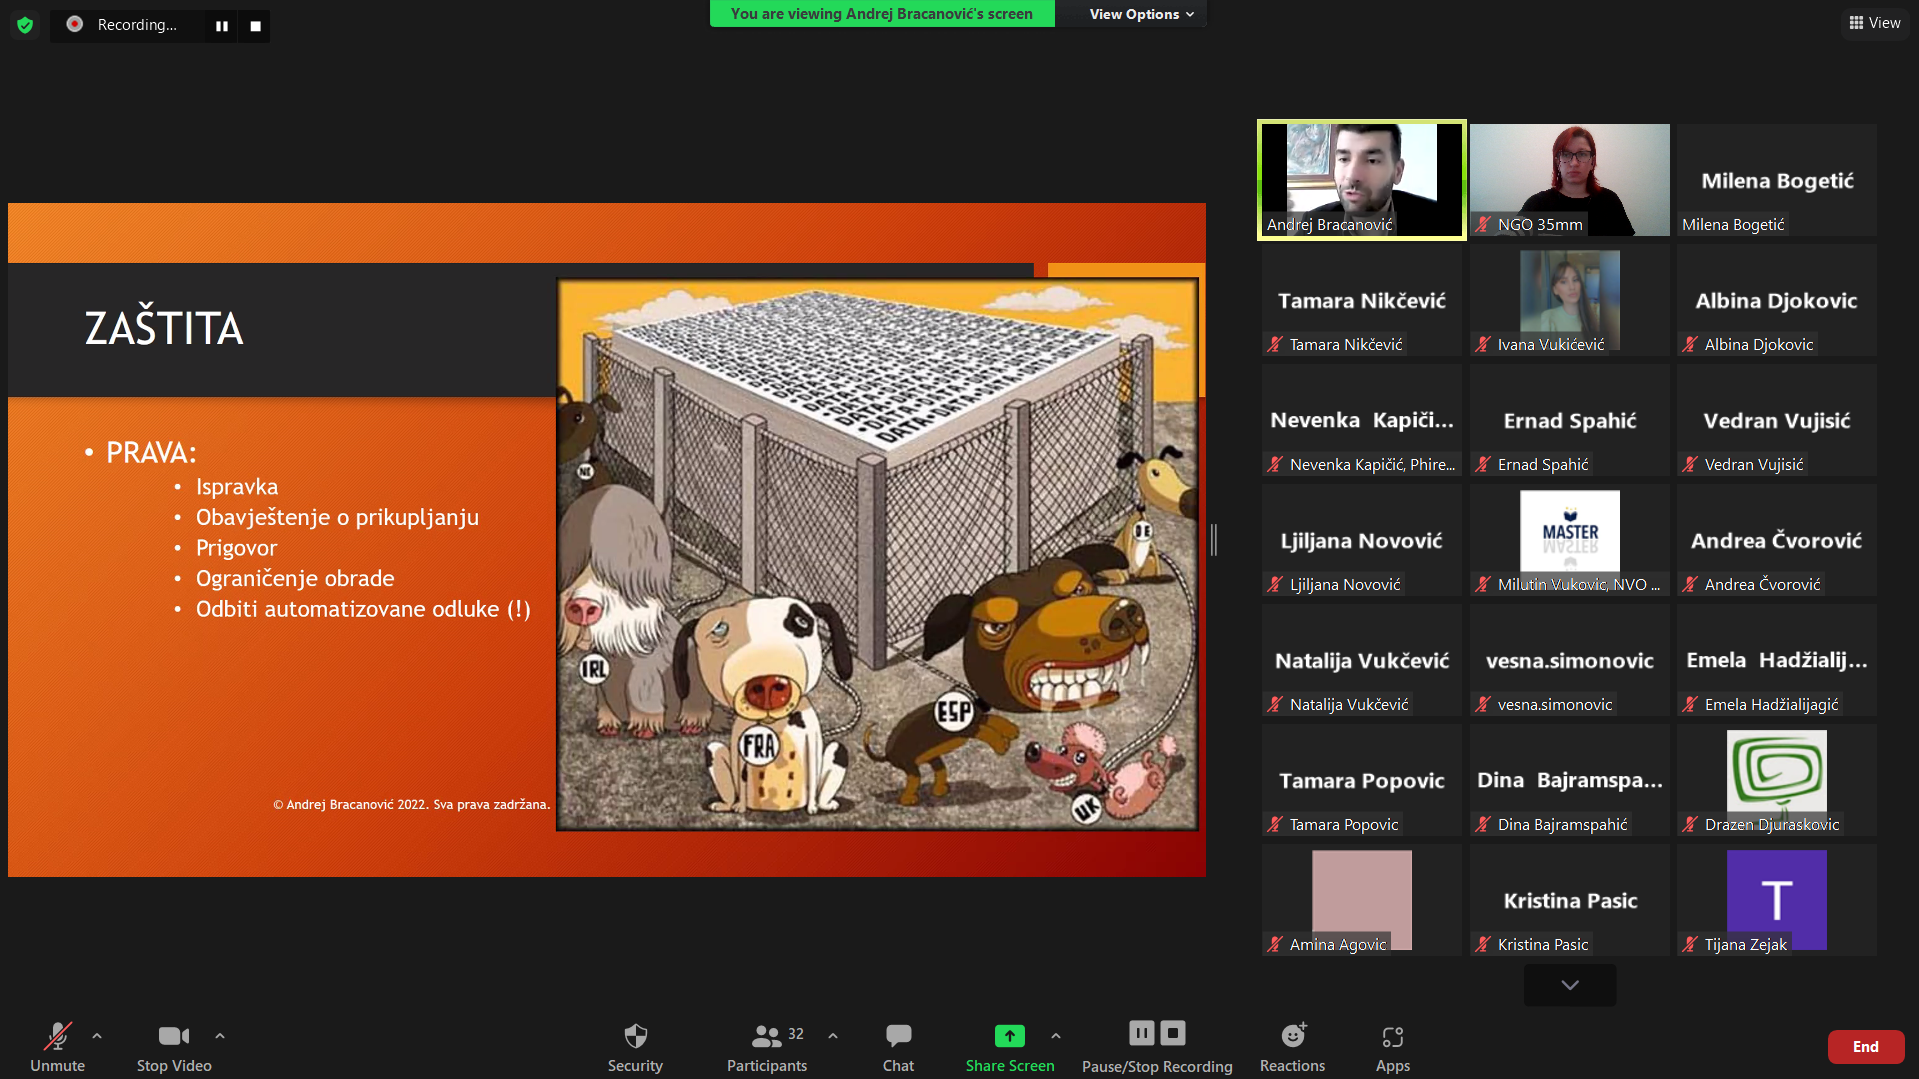The height and width of the screenshot is (1079, 1919).
Task: Expand share screen options arrow
Action: click(1056, 1036)
